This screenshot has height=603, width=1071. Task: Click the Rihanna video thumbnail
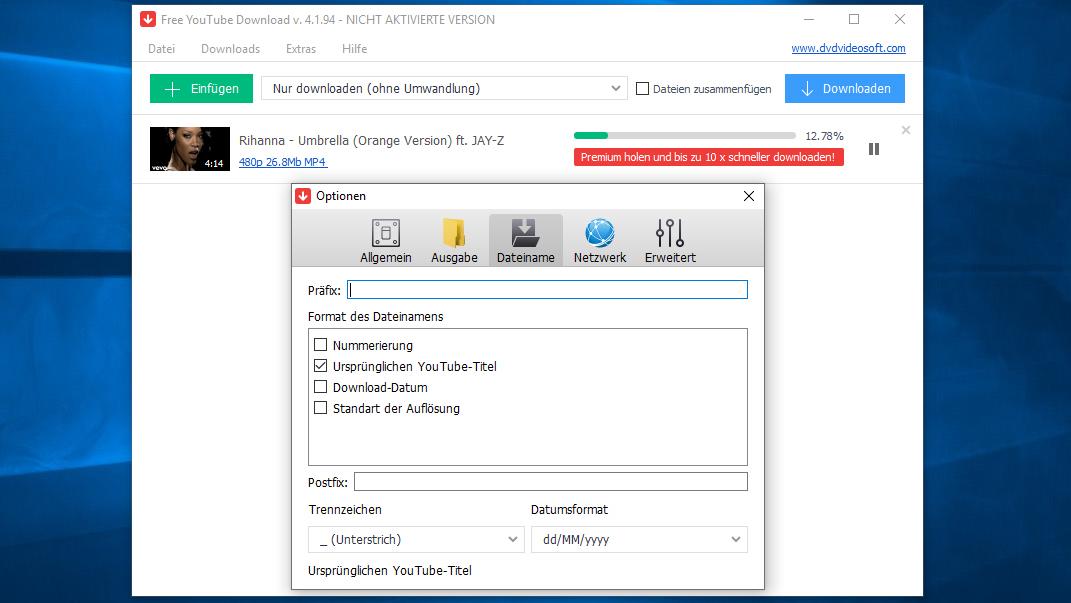point(190,149)
